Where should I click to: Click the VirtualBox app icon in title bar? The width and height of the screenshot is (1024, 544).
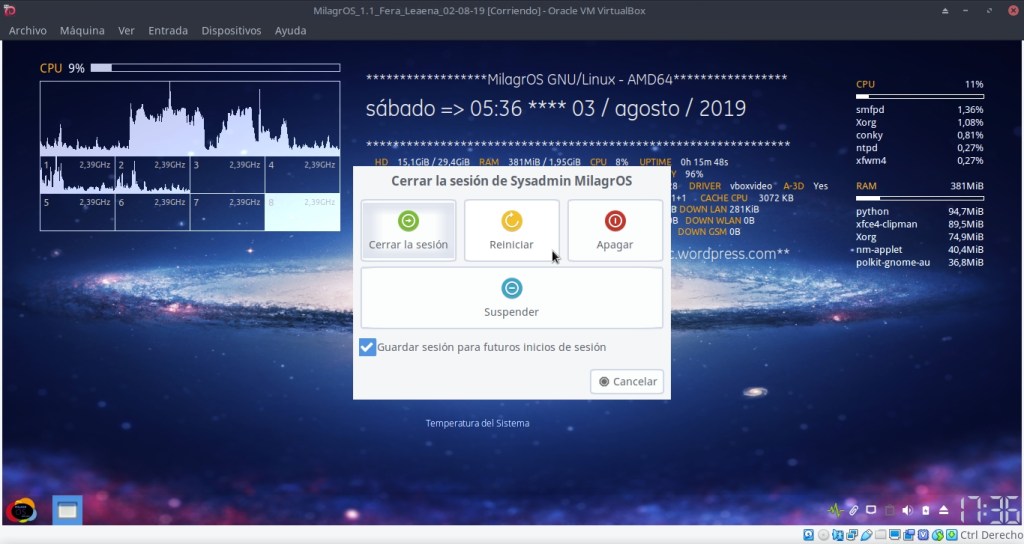point(9,10)
